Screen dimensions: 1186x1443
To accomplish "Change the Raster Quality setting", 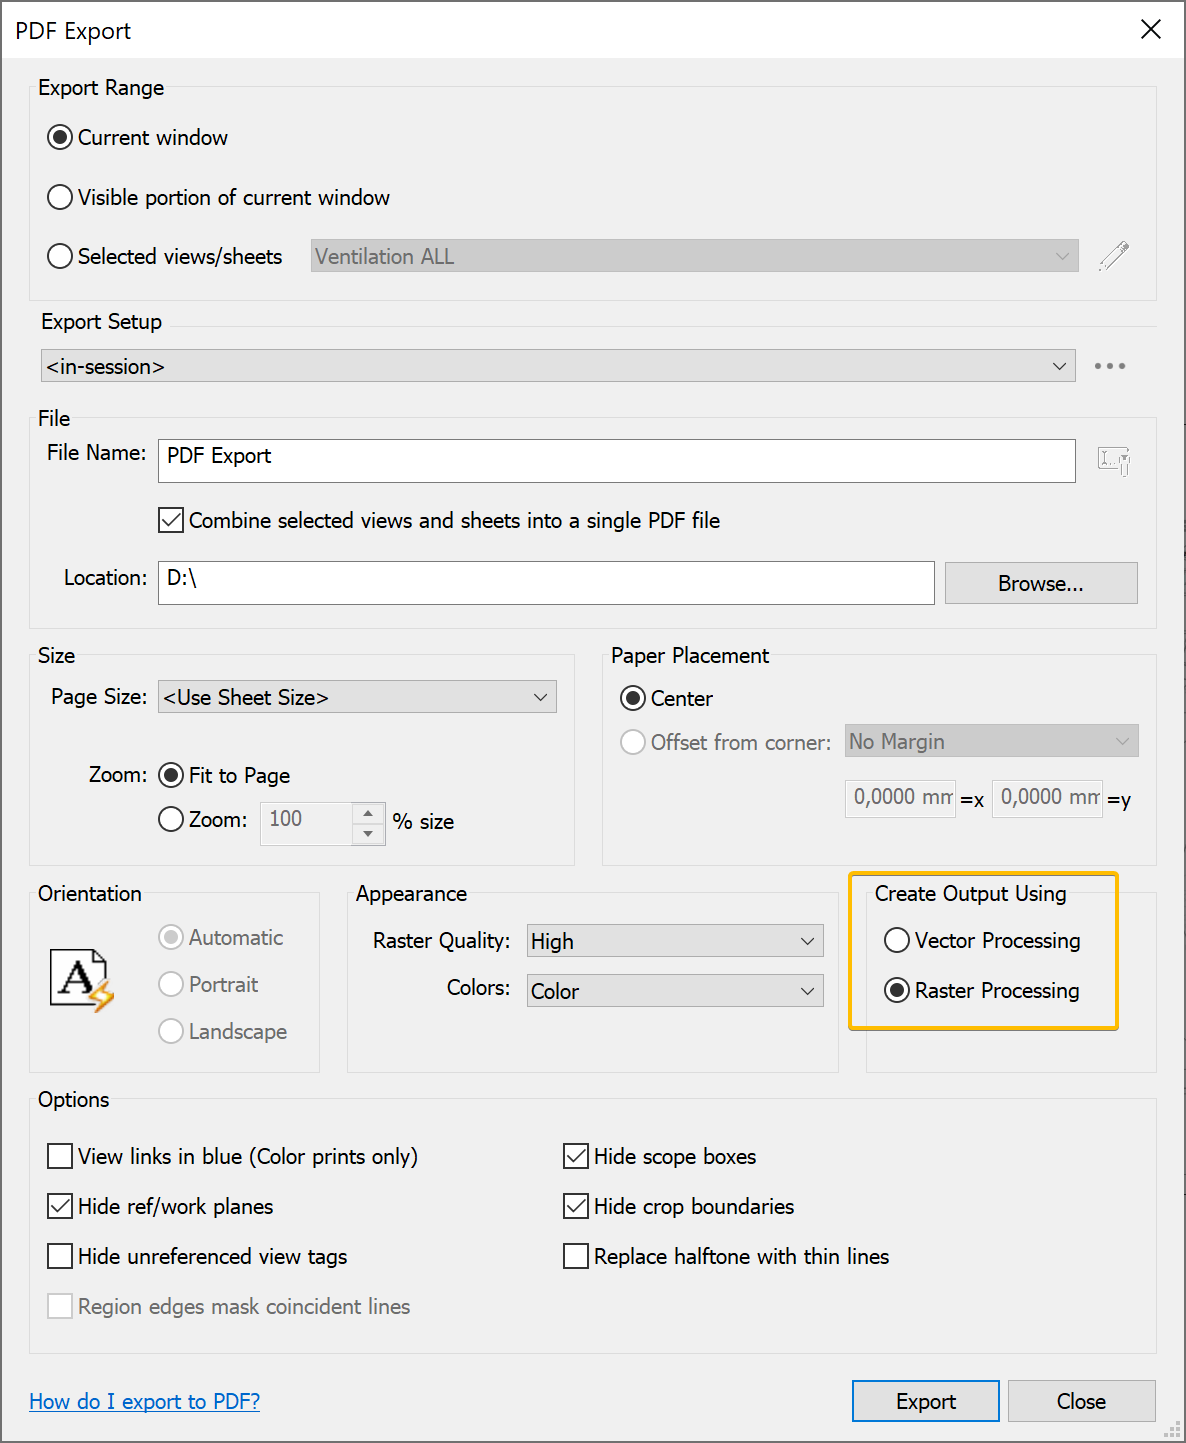I will [x=674, y=940].
